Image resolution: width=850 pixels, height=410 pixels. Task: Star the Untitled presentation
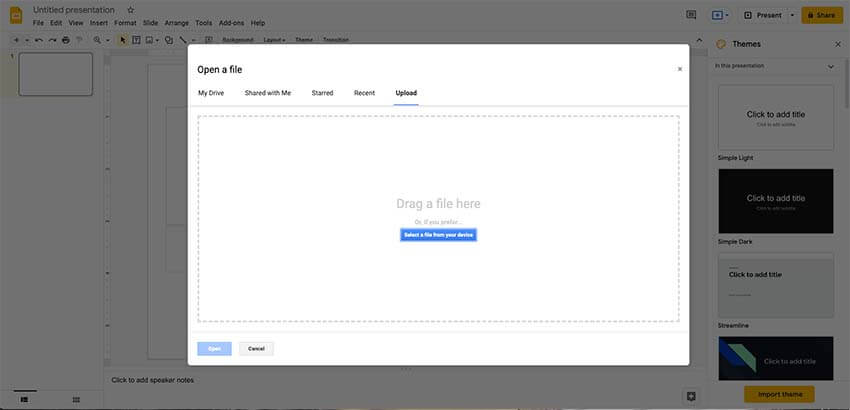(x=130, y=10)
